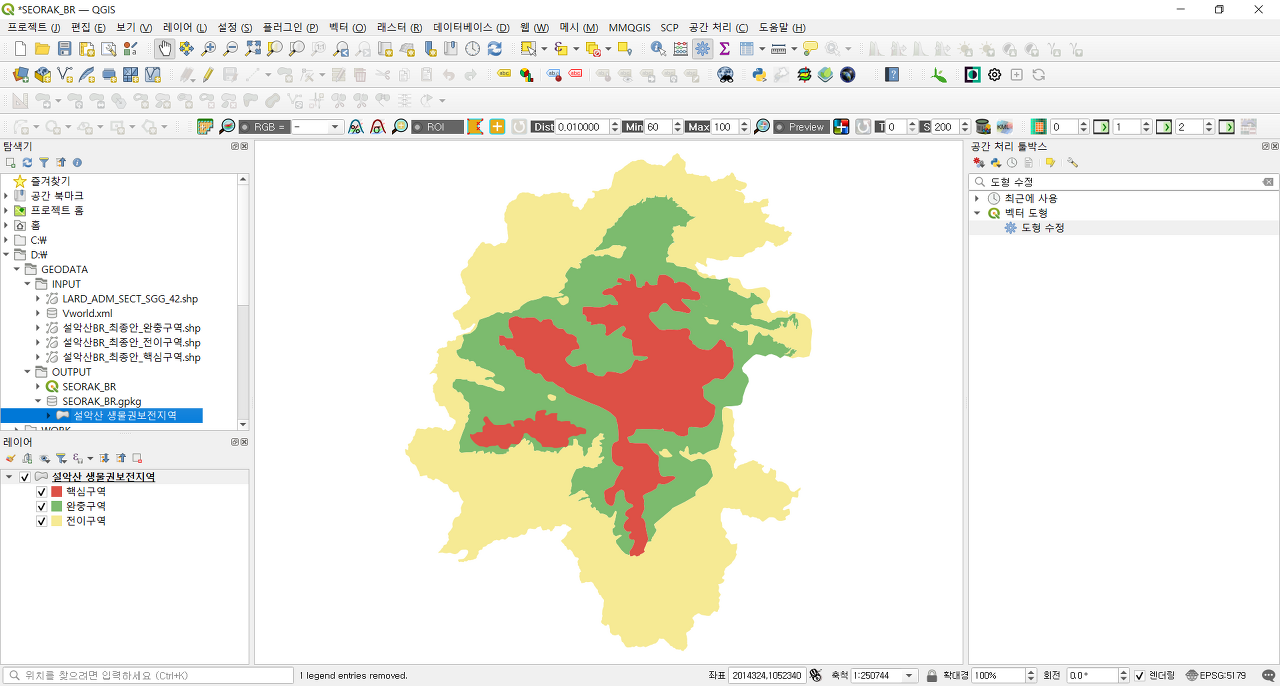The image size is (1280, 686).
Task: Click the Toggle Editing pencil icon
Action: point(208,75)
